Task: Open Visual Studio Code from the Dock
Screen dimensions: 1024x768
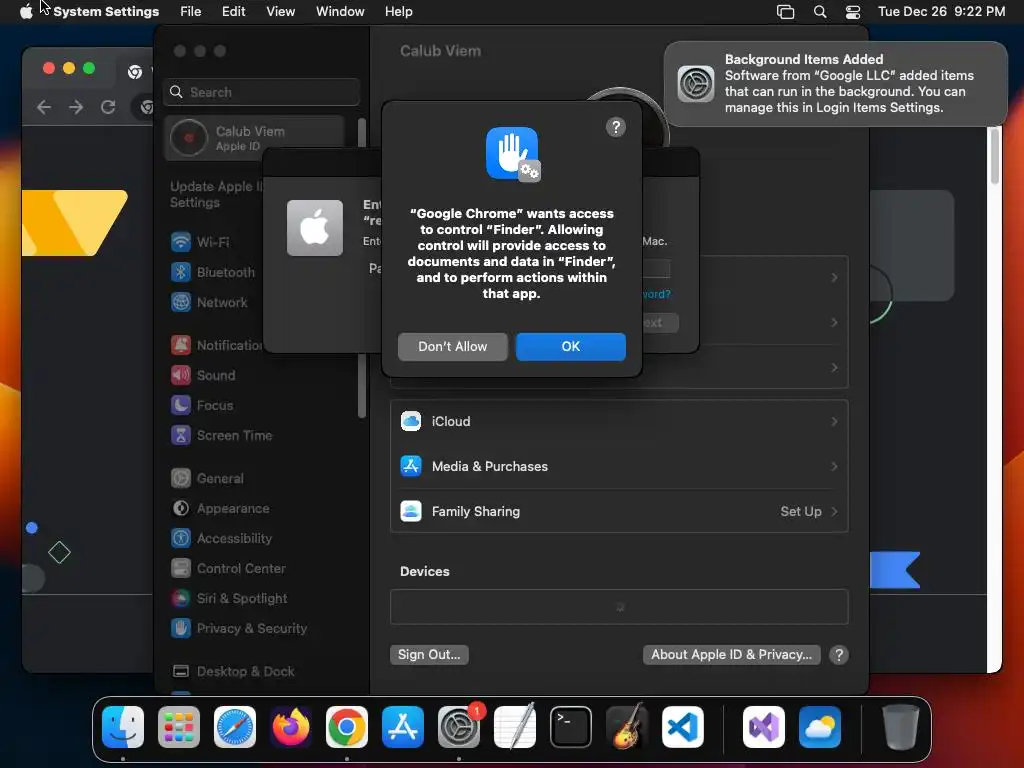Action: (683, 727)
